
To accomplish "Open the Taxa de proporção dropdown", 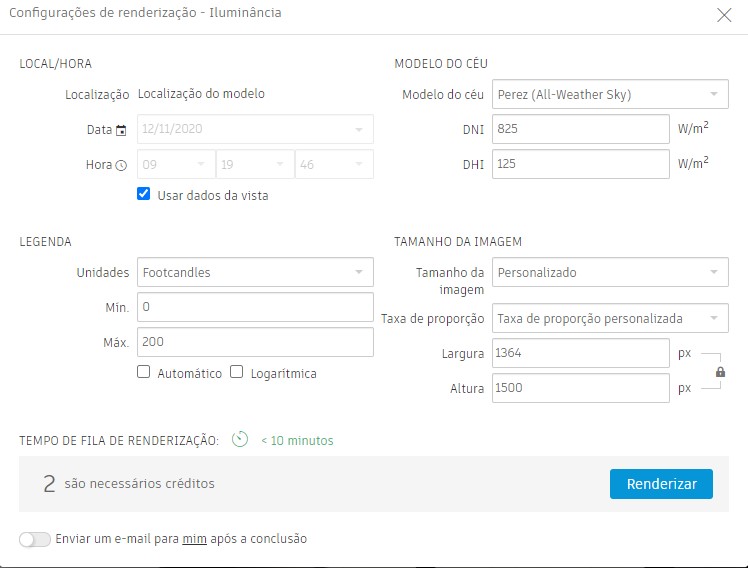I will coord(609,319).
